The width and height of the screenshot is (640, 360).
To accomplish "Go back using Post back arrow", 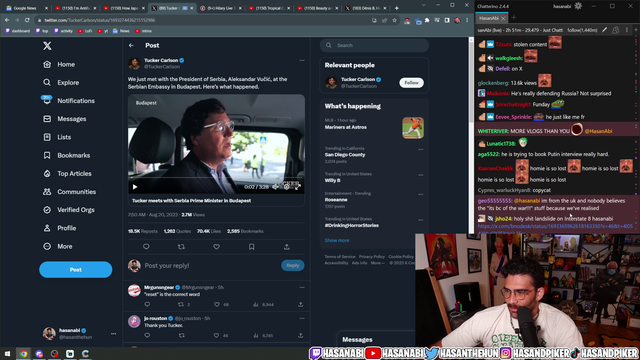I will [131, 45].
